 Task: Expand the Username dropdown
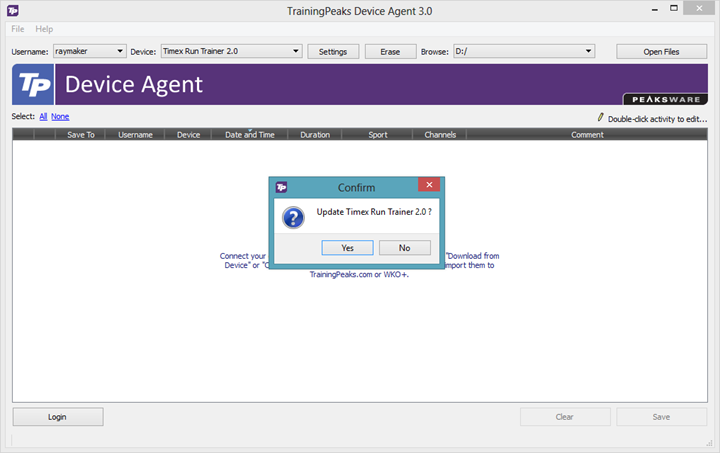119,51
